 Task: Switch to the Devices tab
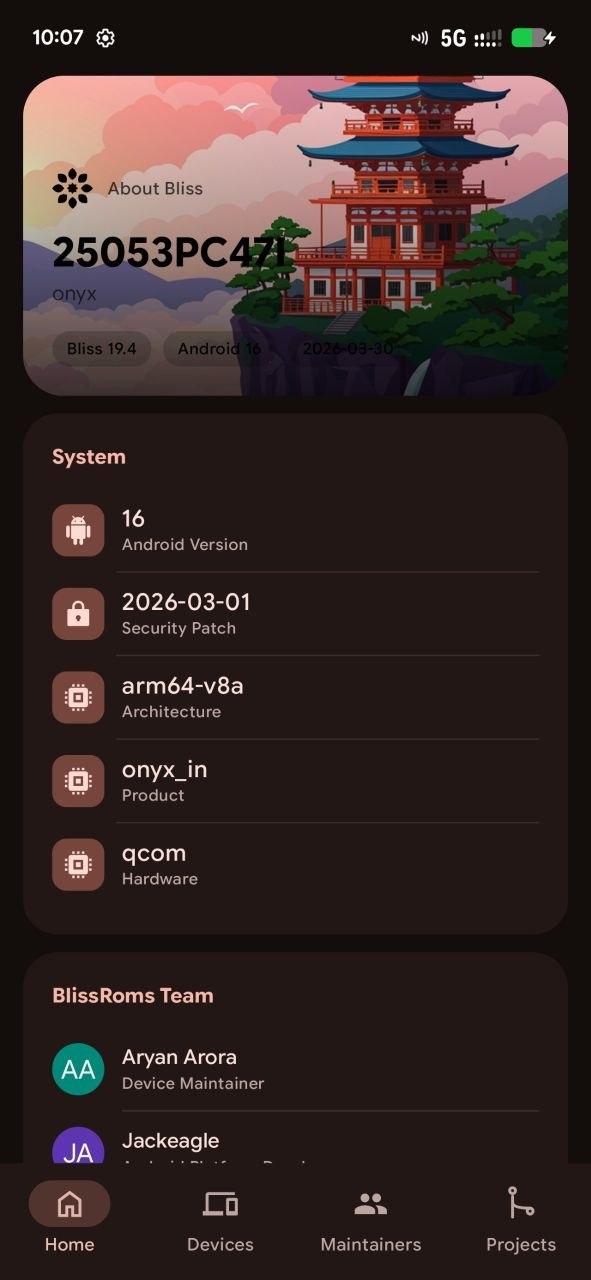pyautogui.click(x=220, y=1221)
